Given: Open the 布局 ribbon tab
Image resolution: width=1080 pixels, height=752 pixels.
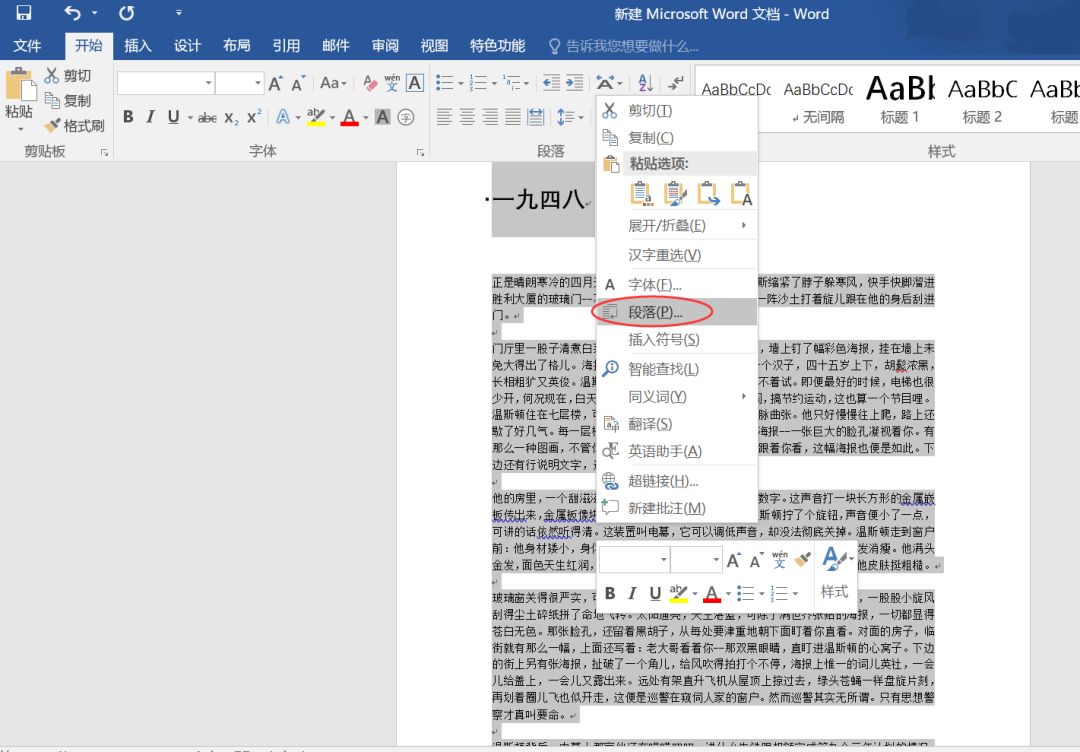Looking at the screenshot, I should click(x=236, y=45).
